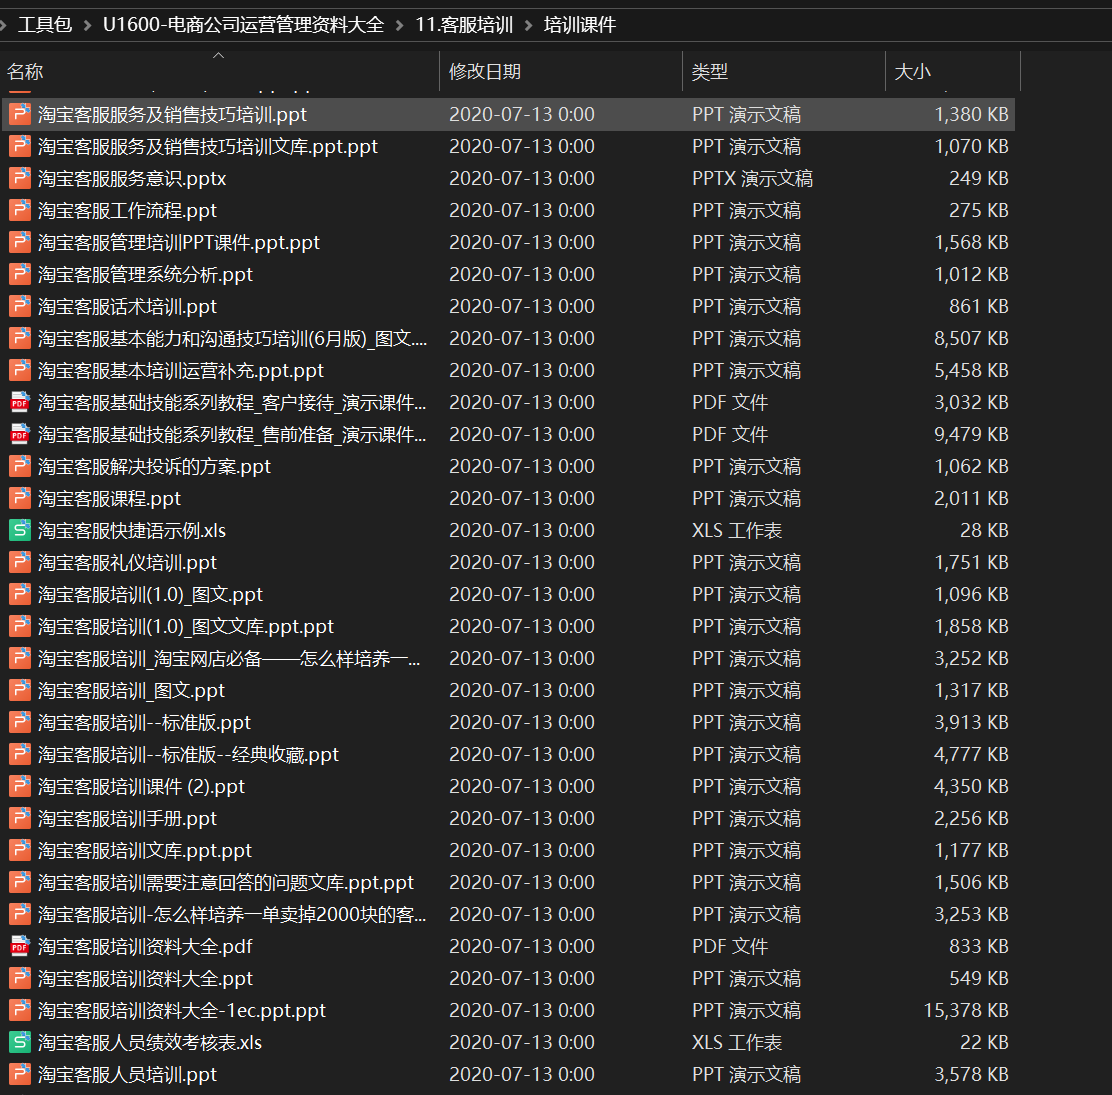This screenshot has height=1095, width=1112.
Task: Select the file icon of 淘宝客服服务意识.pptx
Action: (x=20, y=178)
